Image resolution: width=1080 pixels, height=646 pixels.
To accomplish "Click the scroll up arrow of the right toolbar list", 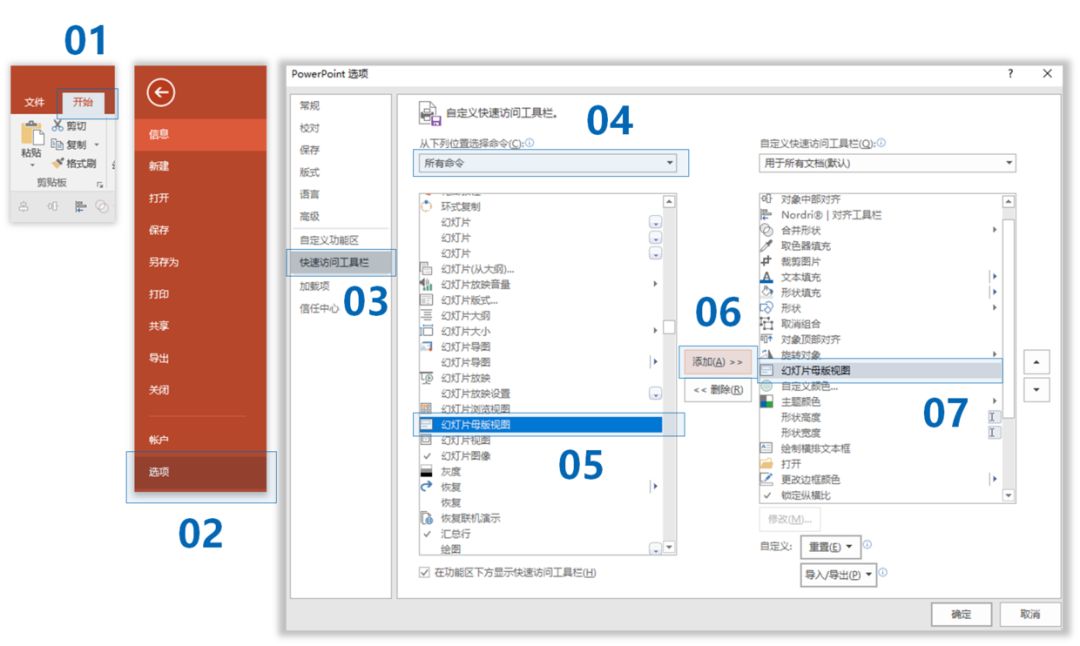I will coord(1008,201).
